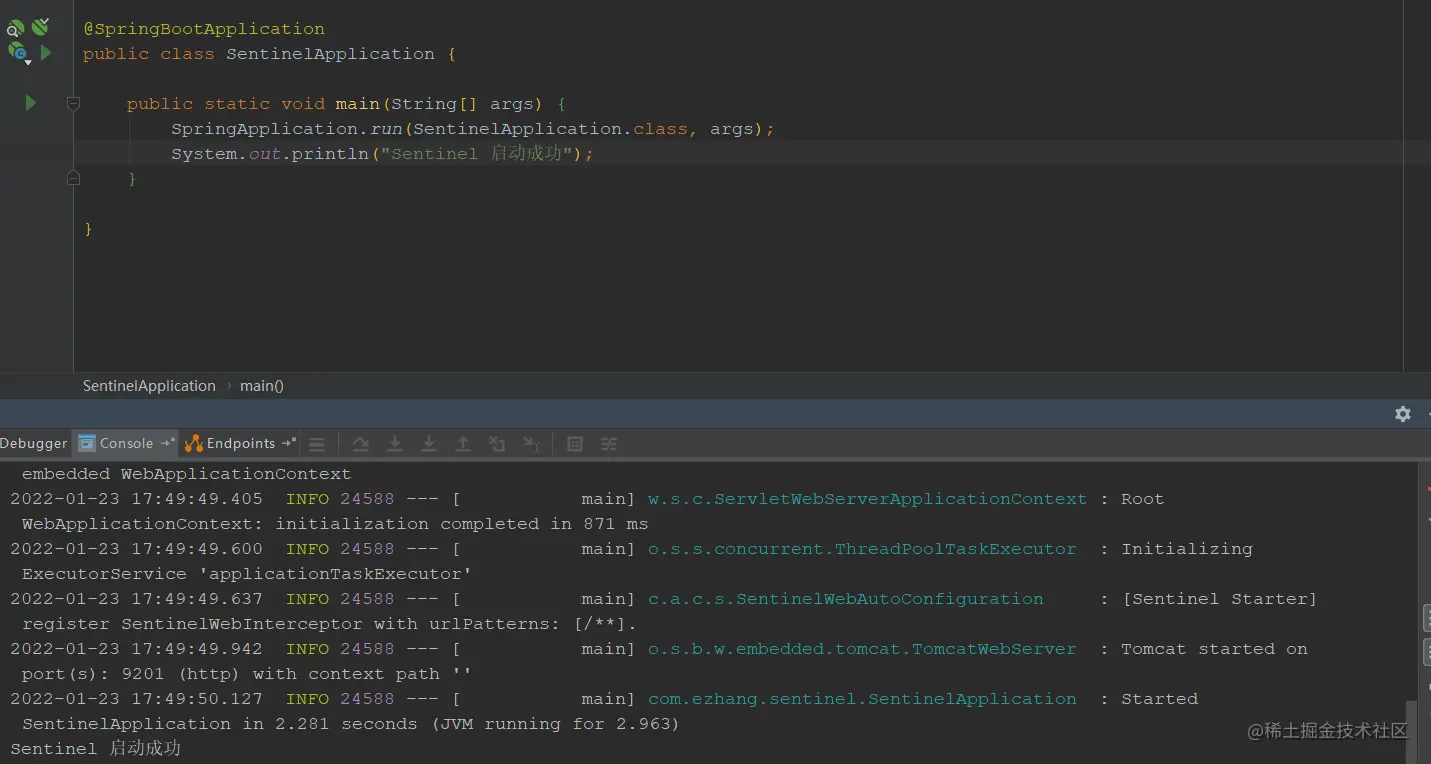Run SentinelApplication class from gutter arrow
This screenshot has height=764, width=1431.
[x=45, y=52]
